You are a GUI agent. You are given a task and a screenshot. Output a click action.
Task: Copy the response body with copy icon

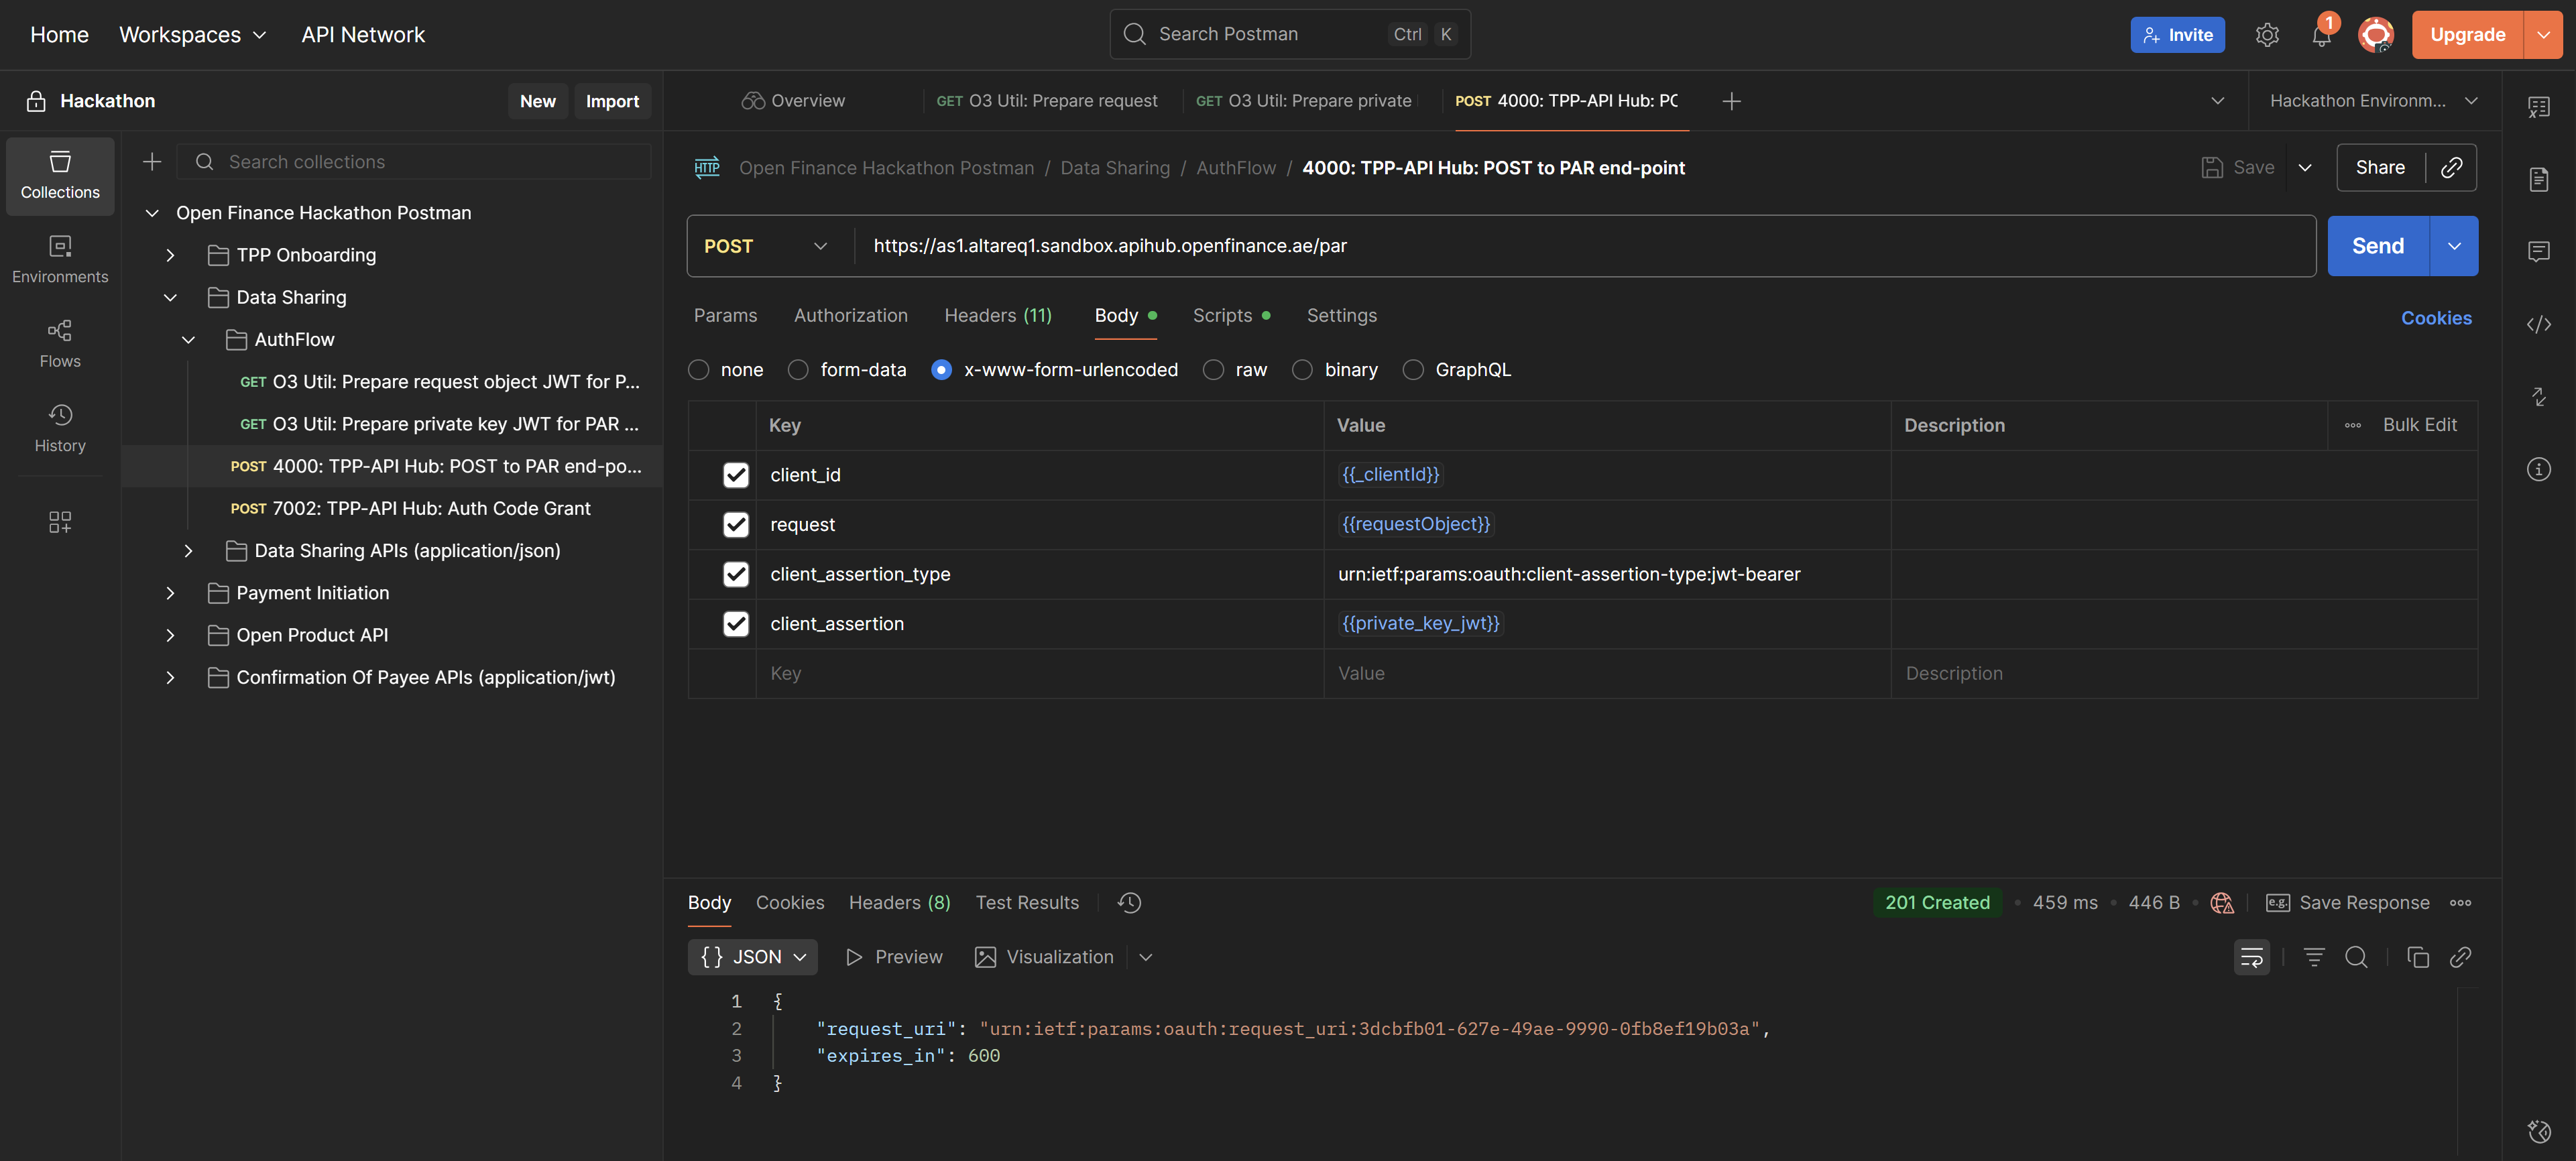(x=2417, y=957)
